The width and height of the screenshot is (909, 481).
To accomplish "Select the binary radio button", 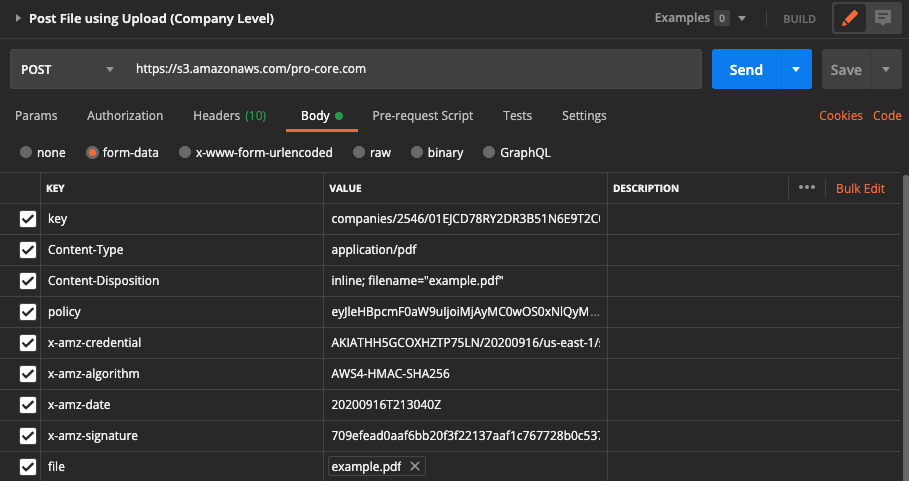I will tap(417, 152).
